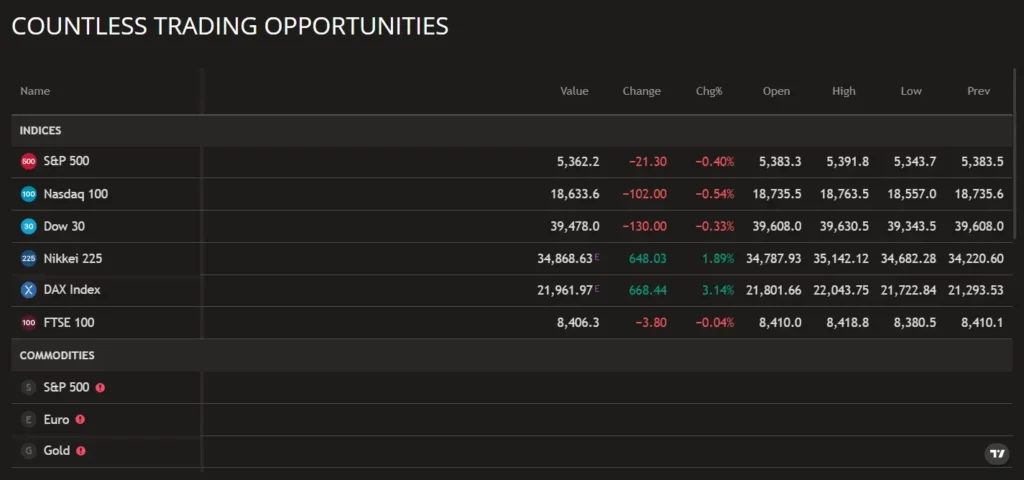Sort by the Value column header

pos(574,91)
